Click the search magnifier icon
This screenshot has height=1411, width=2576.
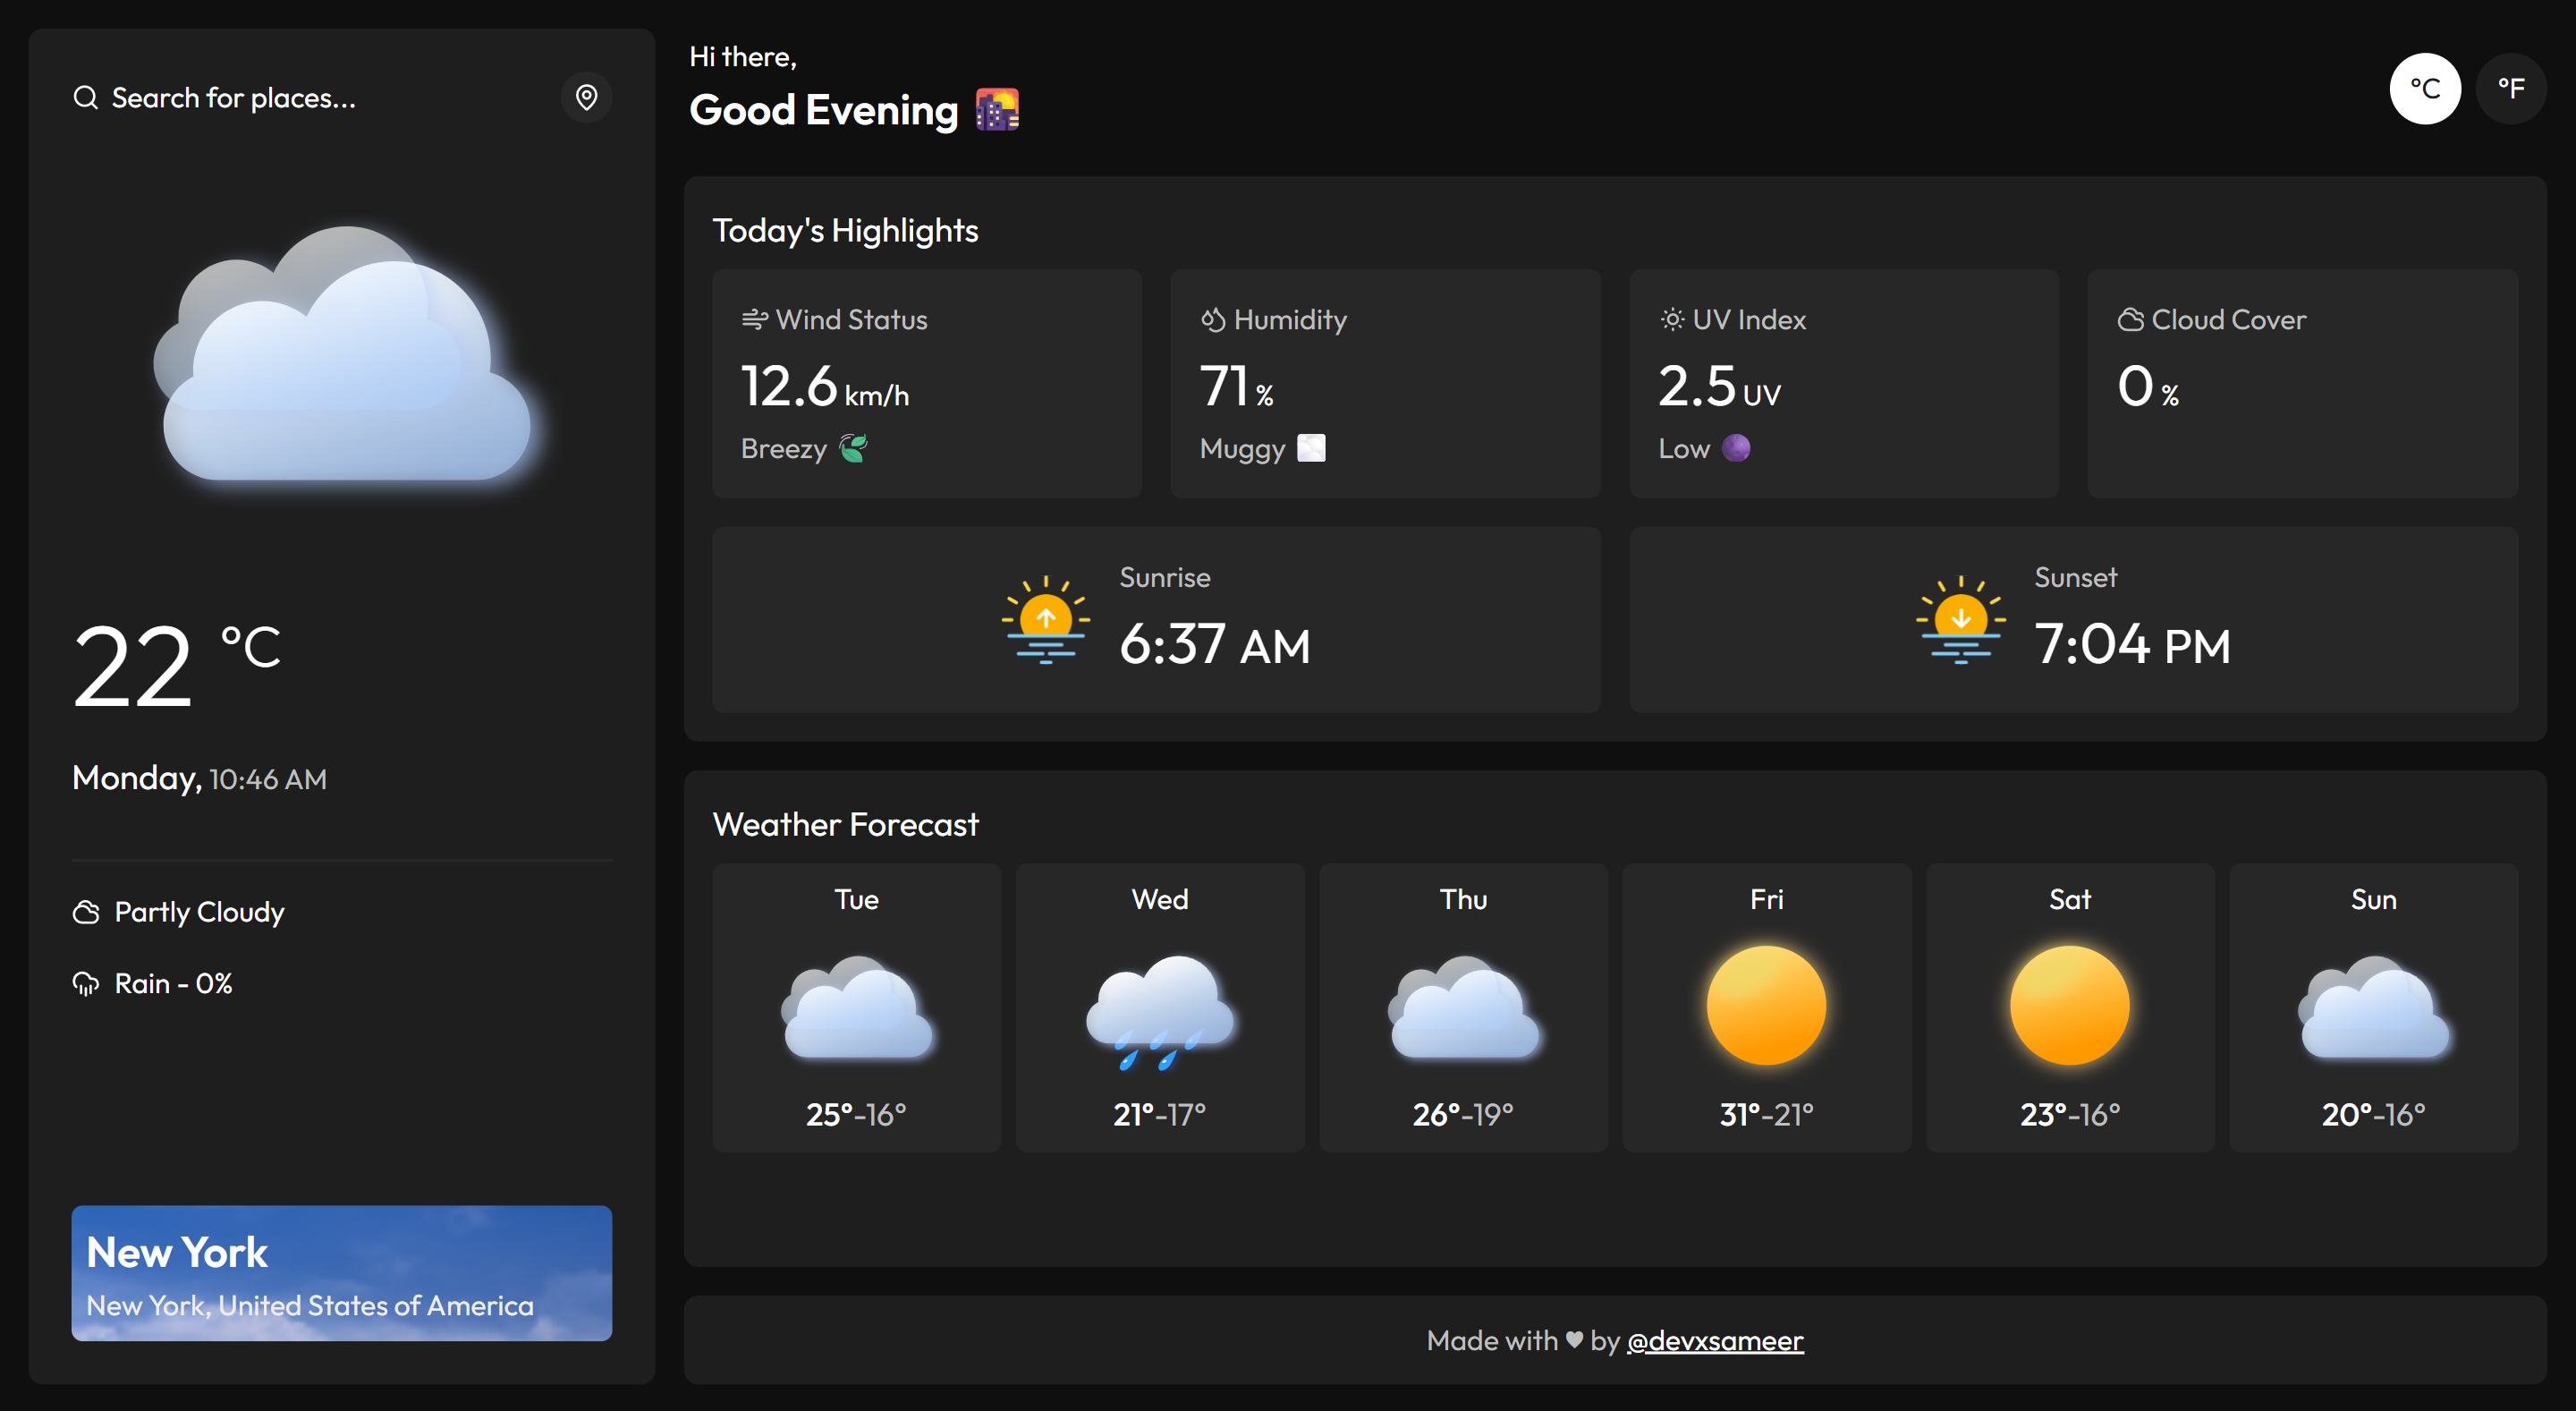click(86, 97)
